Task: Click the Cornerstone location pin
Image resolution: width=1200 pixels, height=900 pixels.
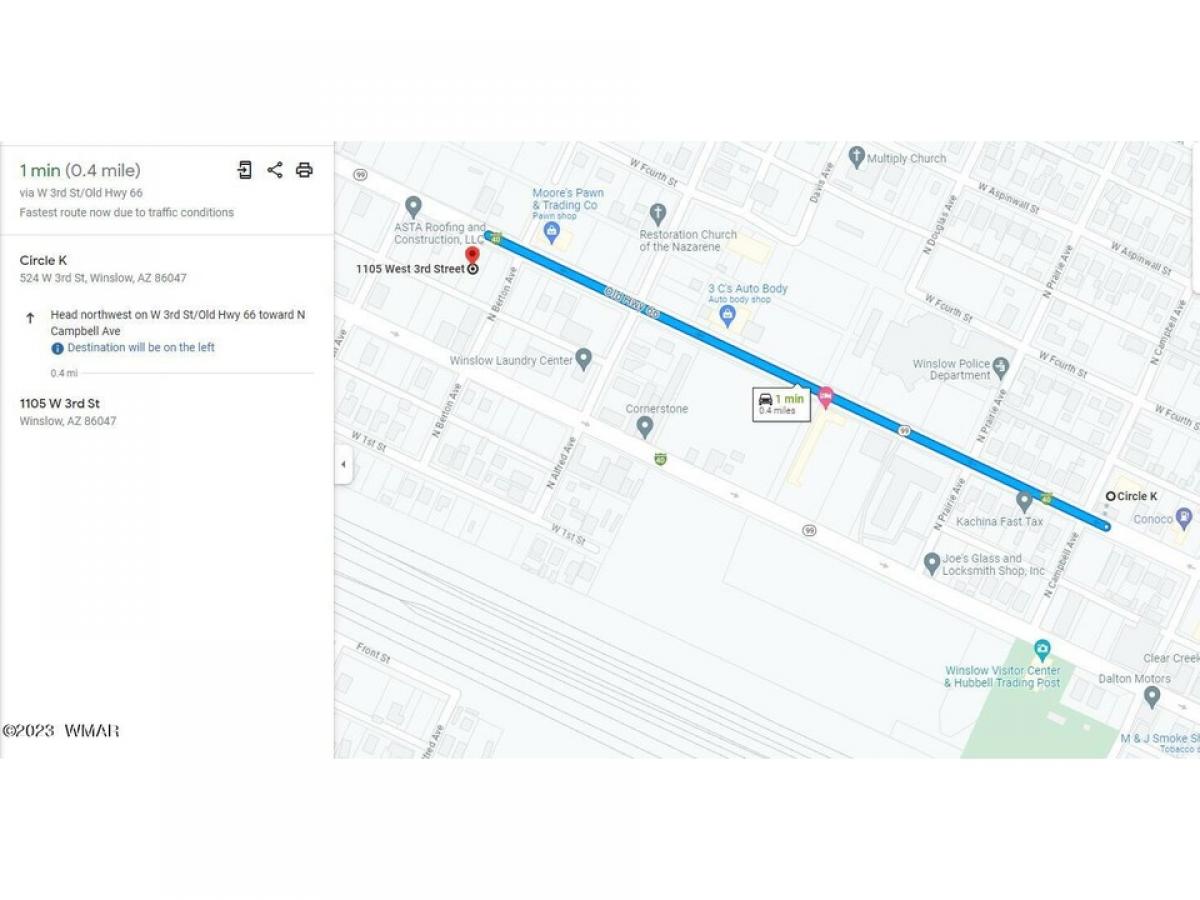Action: pyautogui.click(x=645, y=427)
